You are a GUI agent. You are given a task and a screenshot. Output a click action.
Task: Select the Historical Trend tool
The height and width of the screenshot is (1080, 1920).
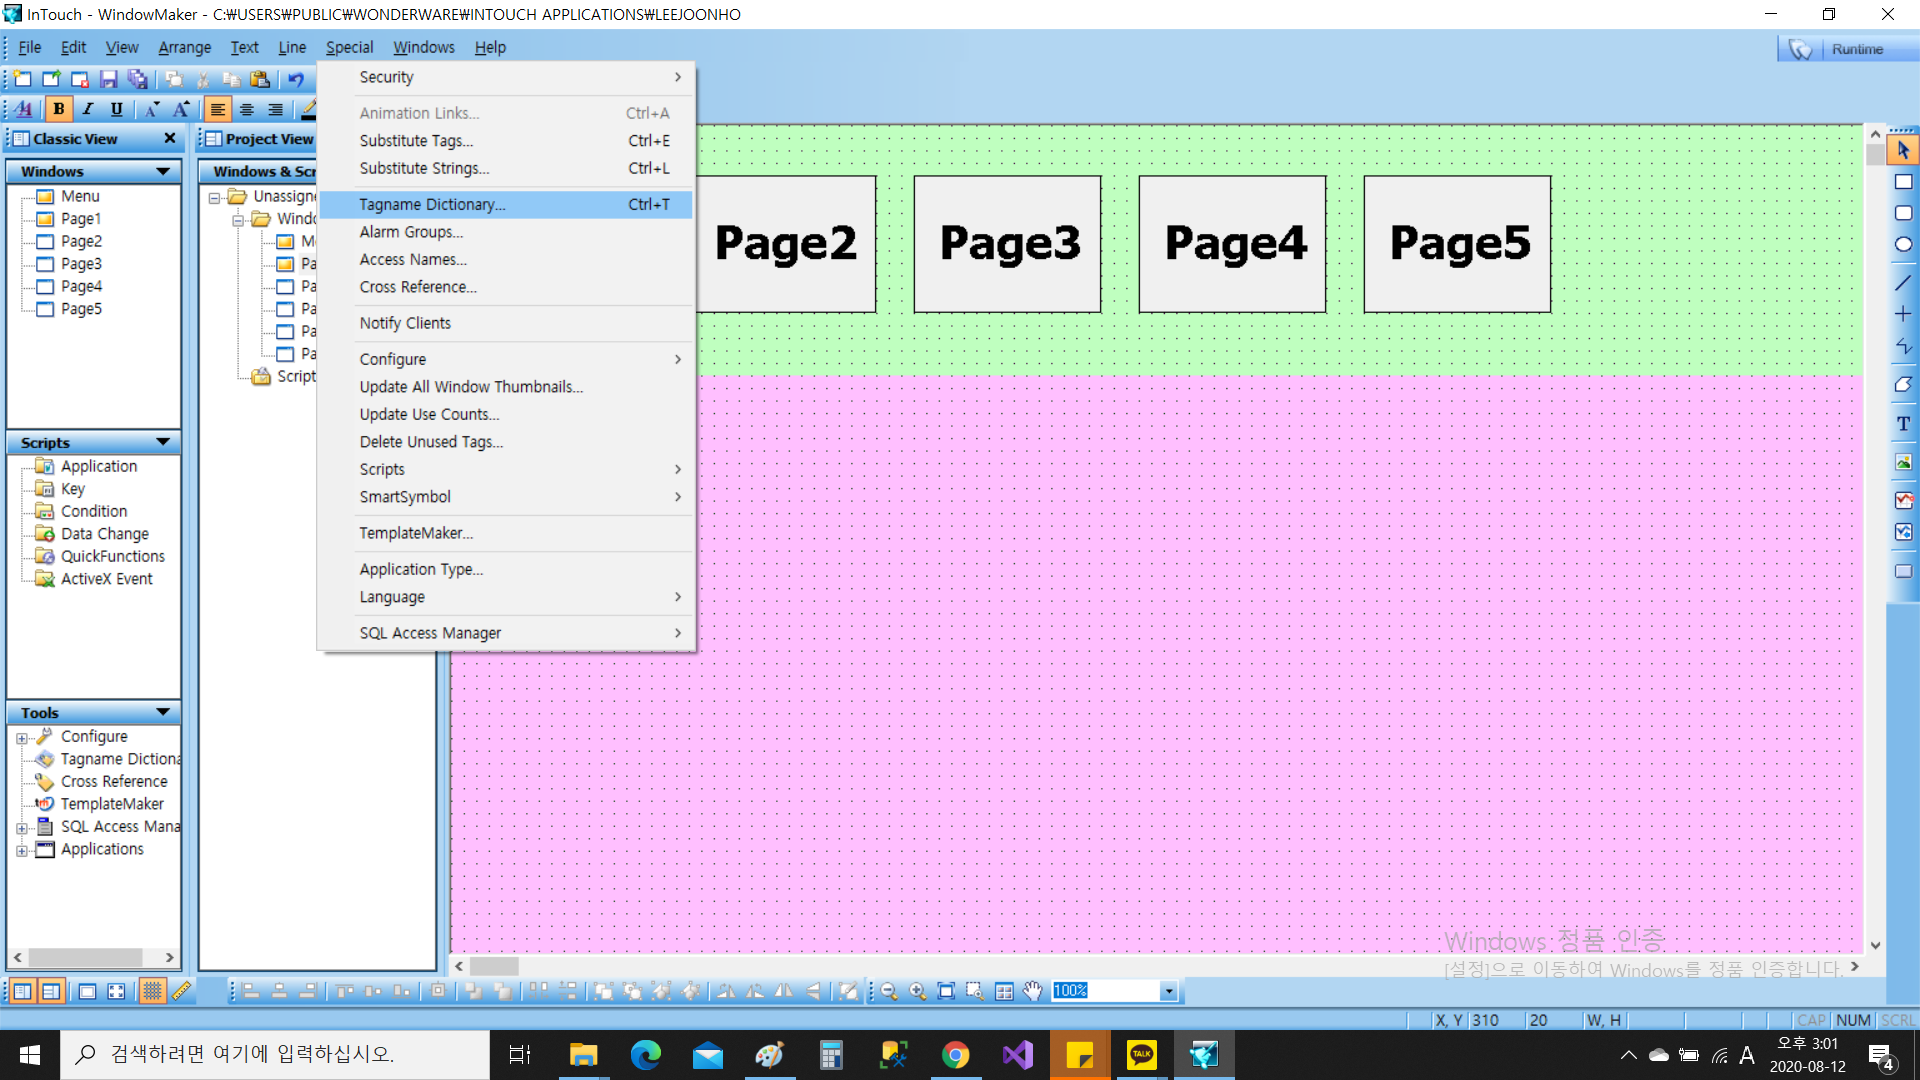(1903, 532)
